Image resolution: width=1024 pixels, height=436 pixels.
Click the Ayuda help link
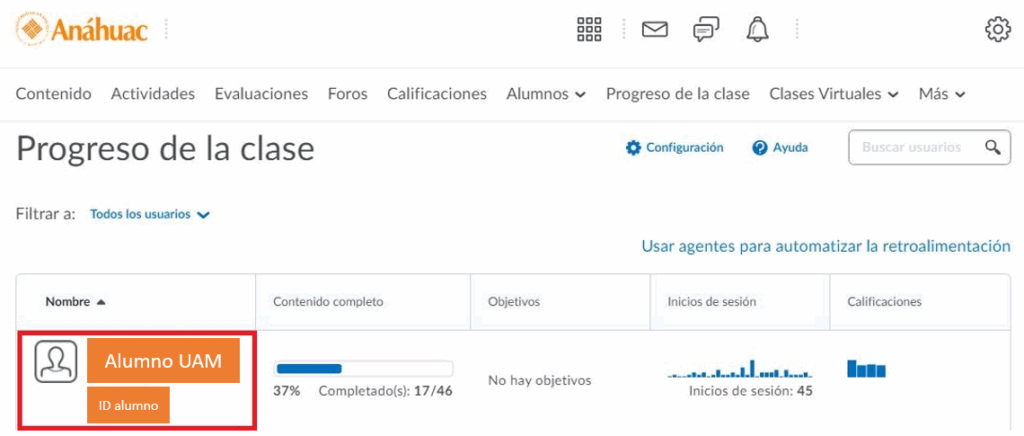[x=780, y=147]
